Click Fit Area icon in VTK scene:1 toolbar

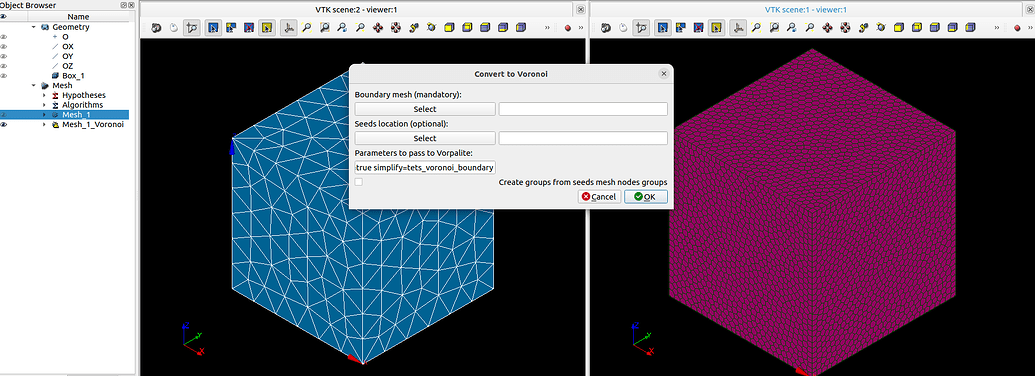(x=774, y=28)
